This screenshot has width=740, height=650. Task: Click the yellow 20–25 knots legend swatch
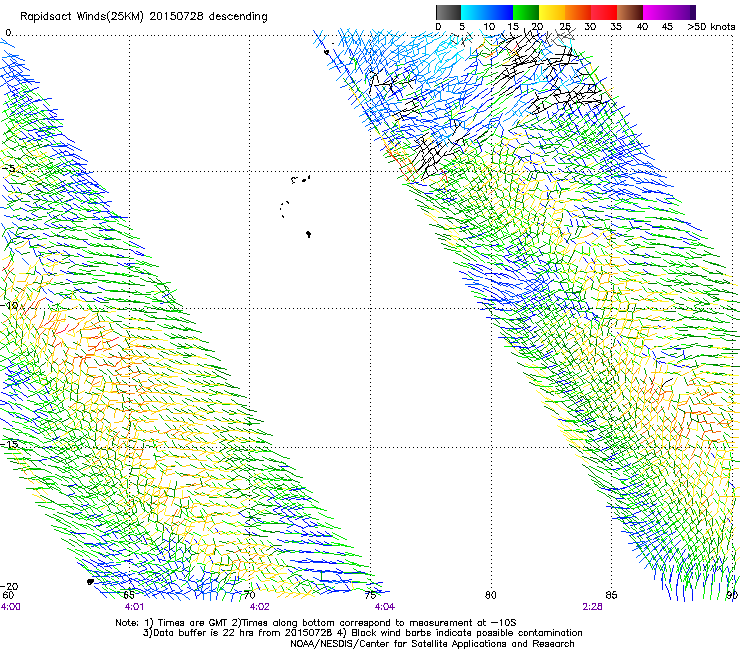[x=552, y=12]
